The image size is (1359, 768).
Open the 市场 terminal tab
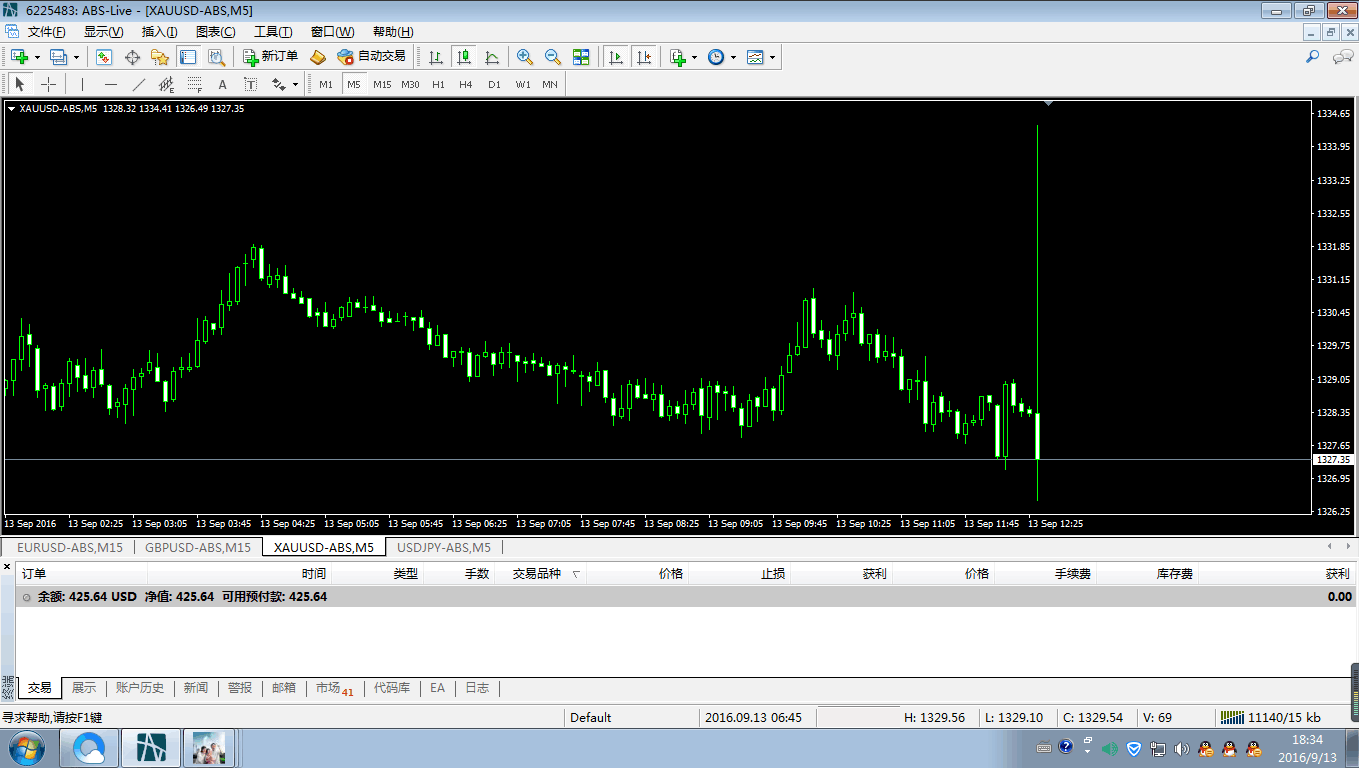point(334,688)
